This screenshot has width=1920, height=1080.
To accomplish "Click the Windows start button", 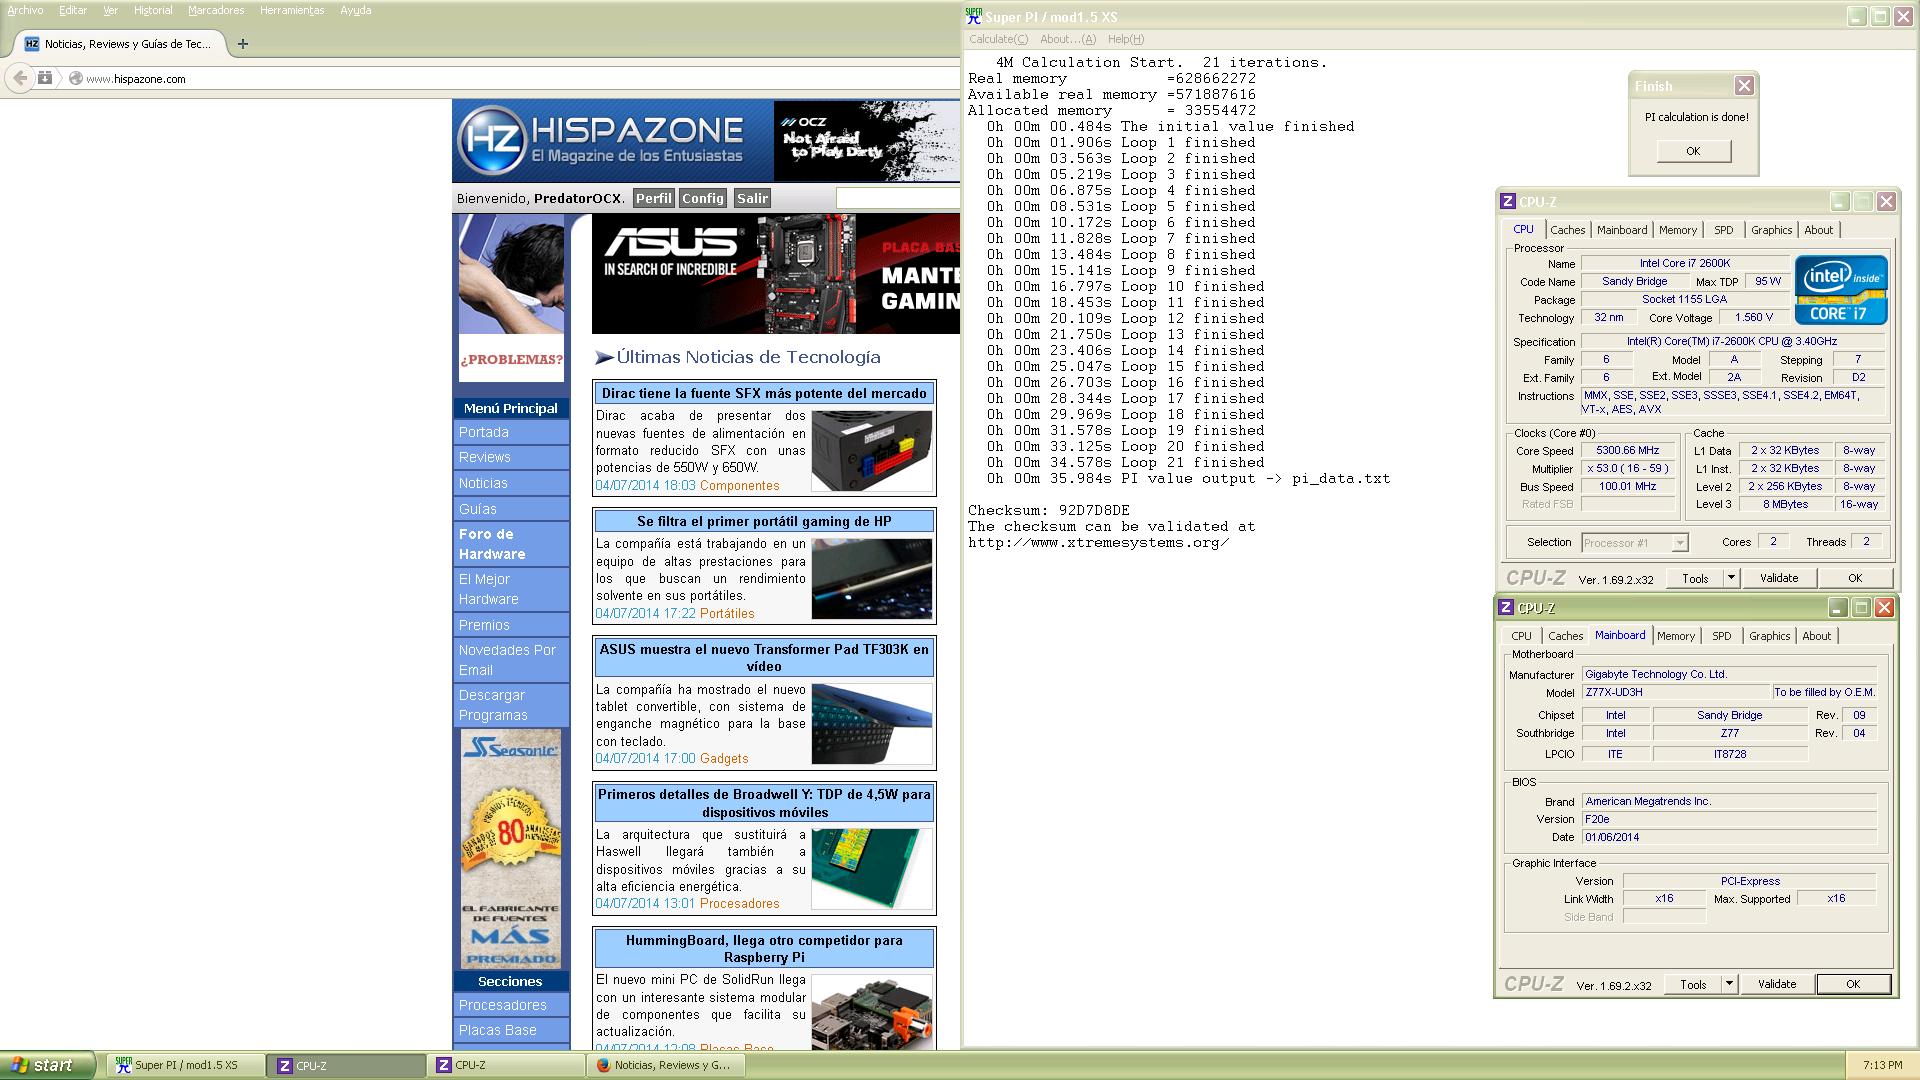I will [45, 1065].
